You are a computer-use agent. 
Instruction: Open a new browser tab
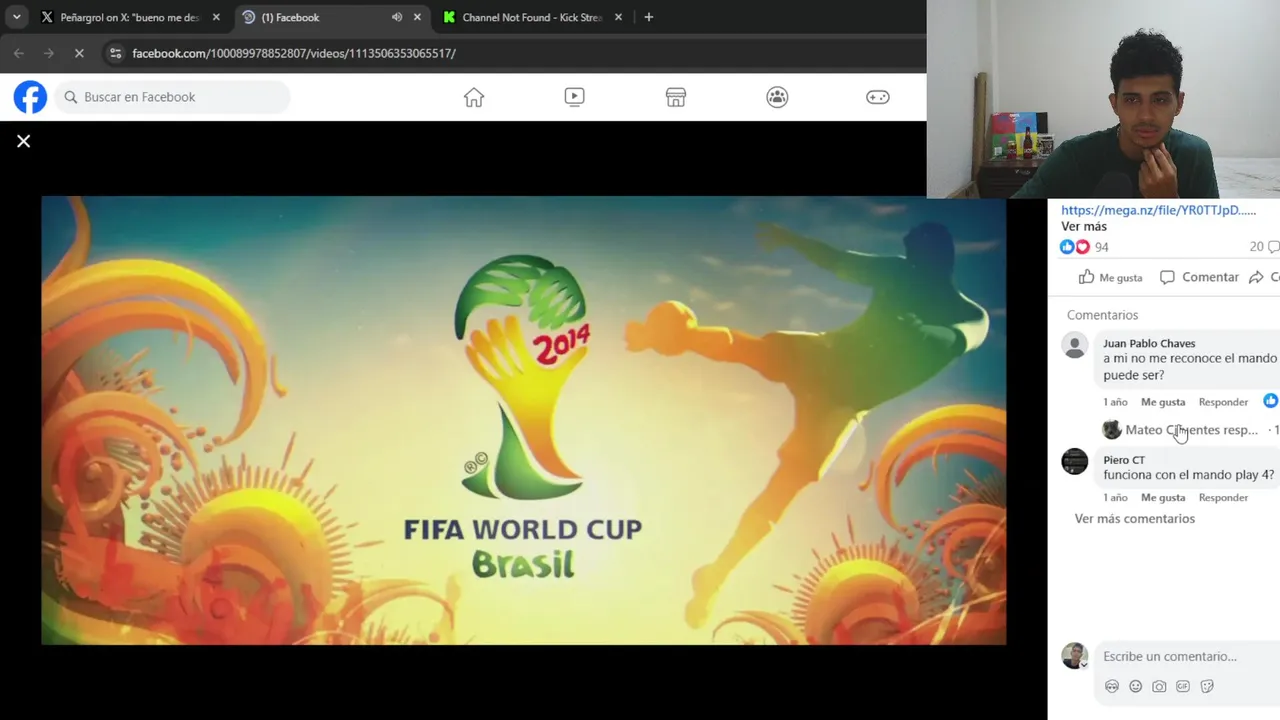click(649, 17)
